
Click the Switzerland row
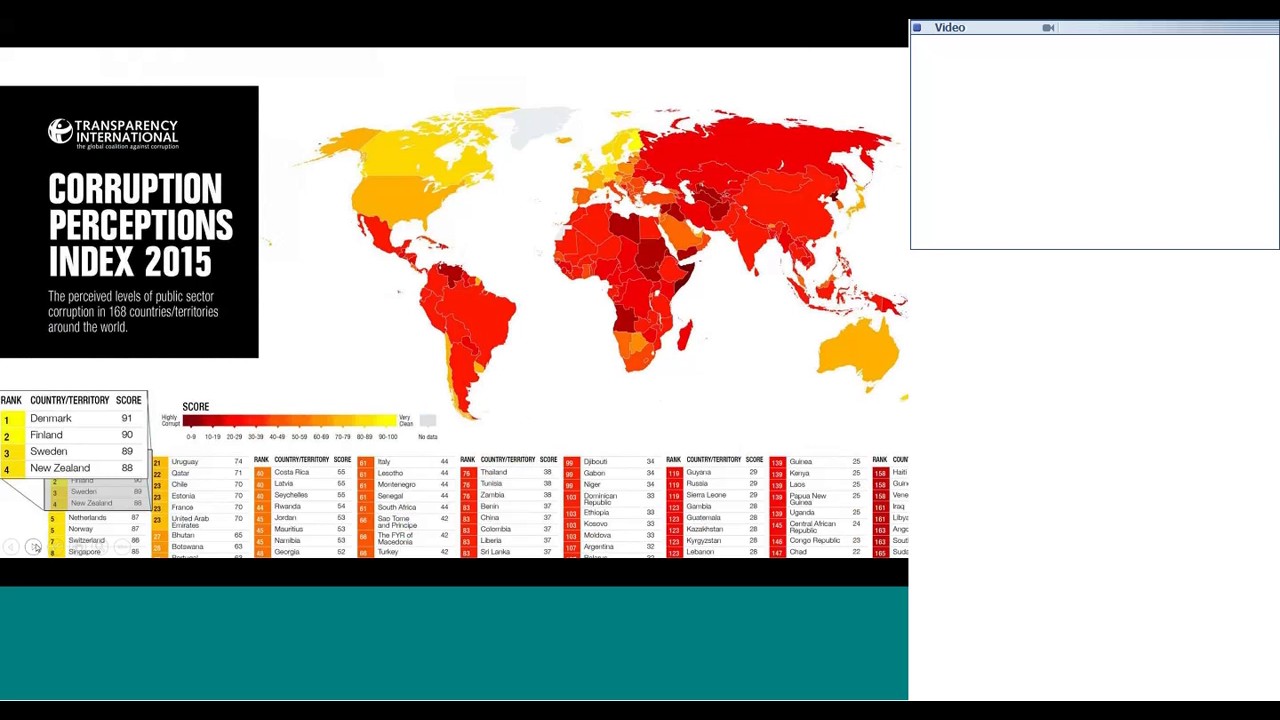coord(96,541)
